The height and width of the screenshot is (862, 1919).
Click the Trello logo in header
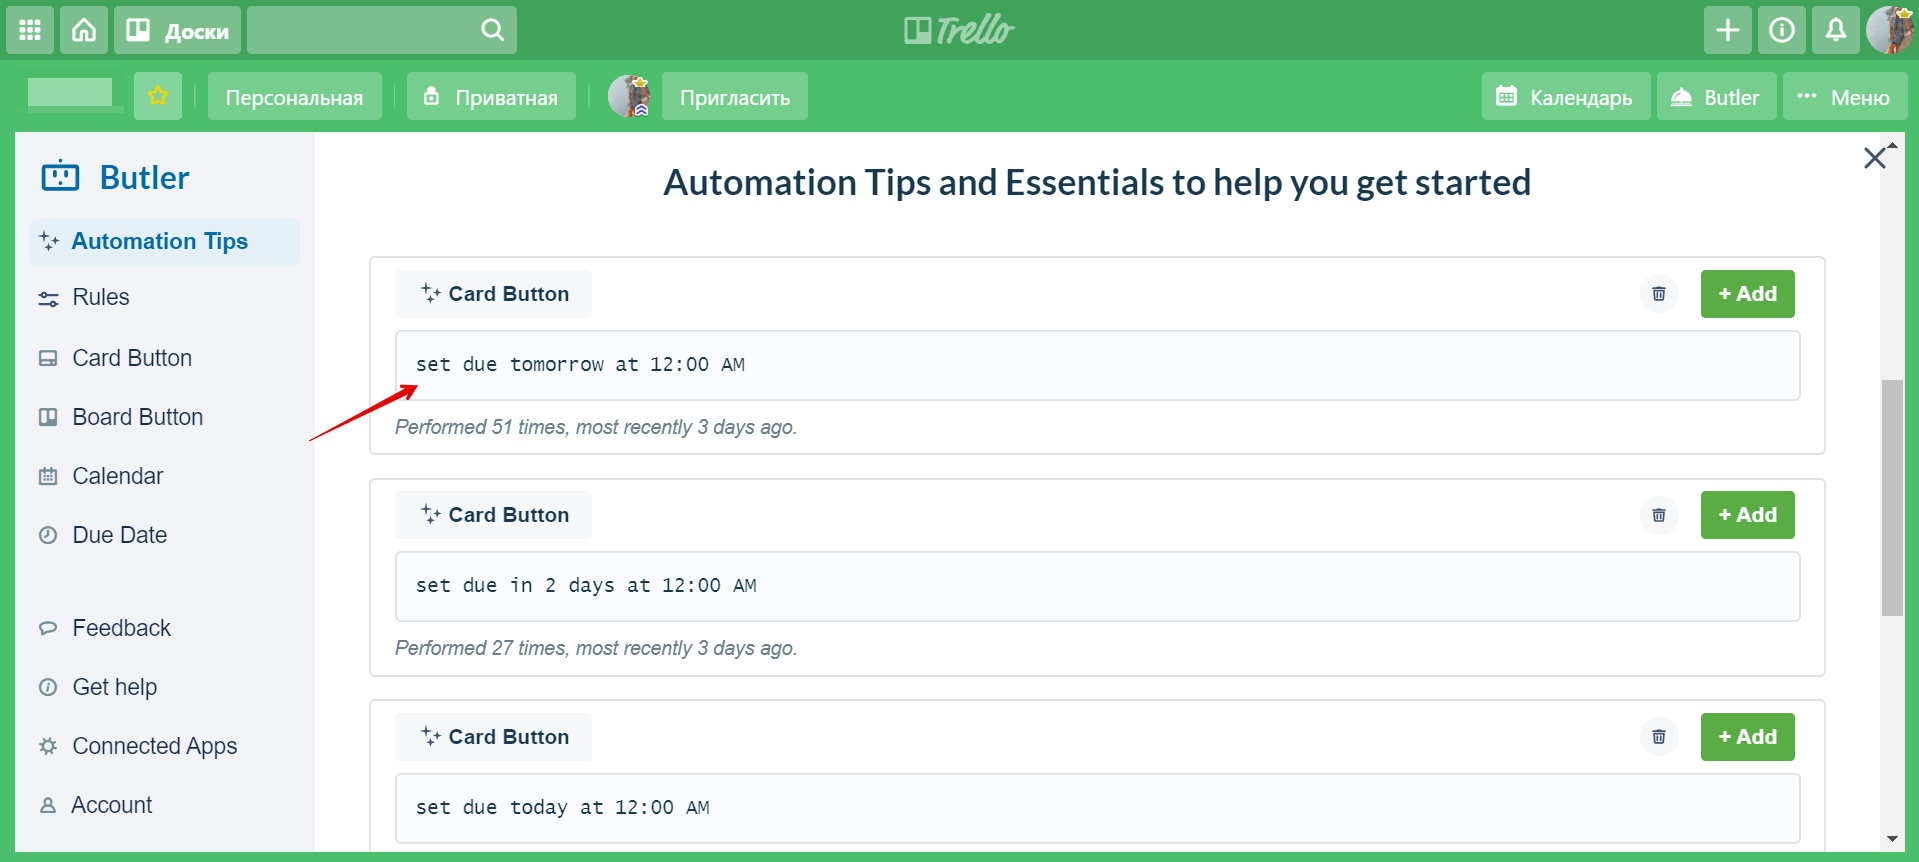click(959, 30)
